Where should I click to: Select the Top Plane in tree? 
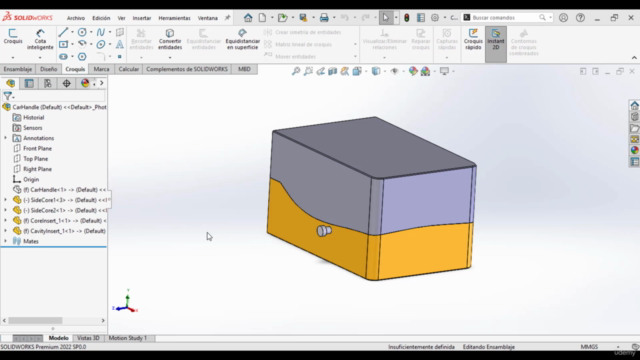(36, 159)
